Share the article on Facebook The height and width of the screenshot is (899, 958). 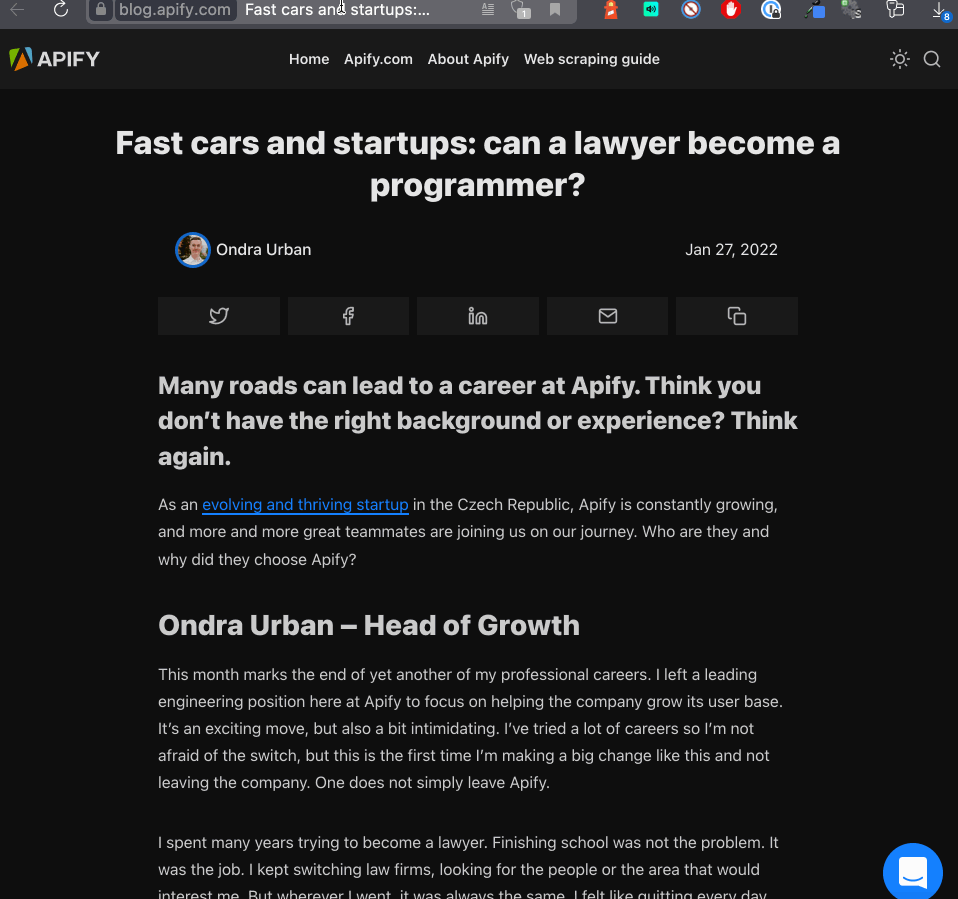pos(348,316)
